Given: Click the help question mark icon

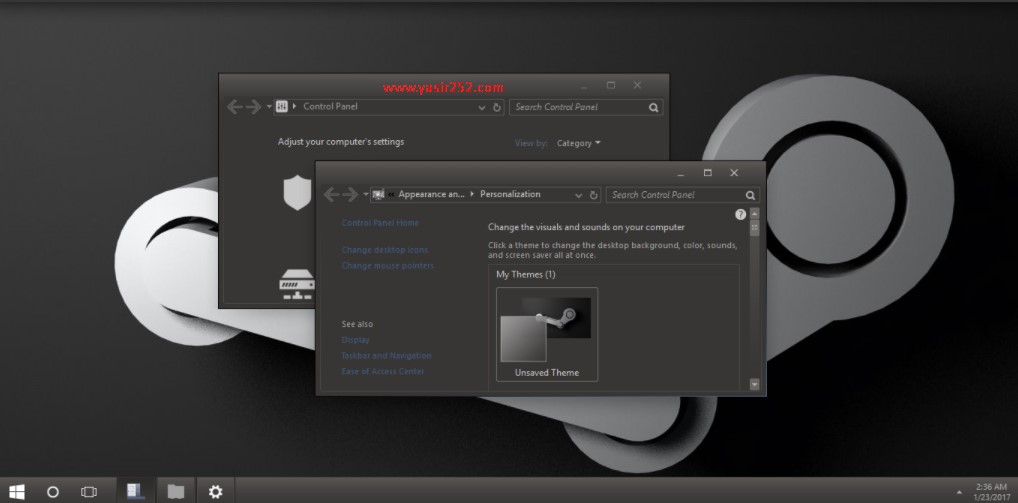Looking at the screenshot, I should click(x=740, y=214).
